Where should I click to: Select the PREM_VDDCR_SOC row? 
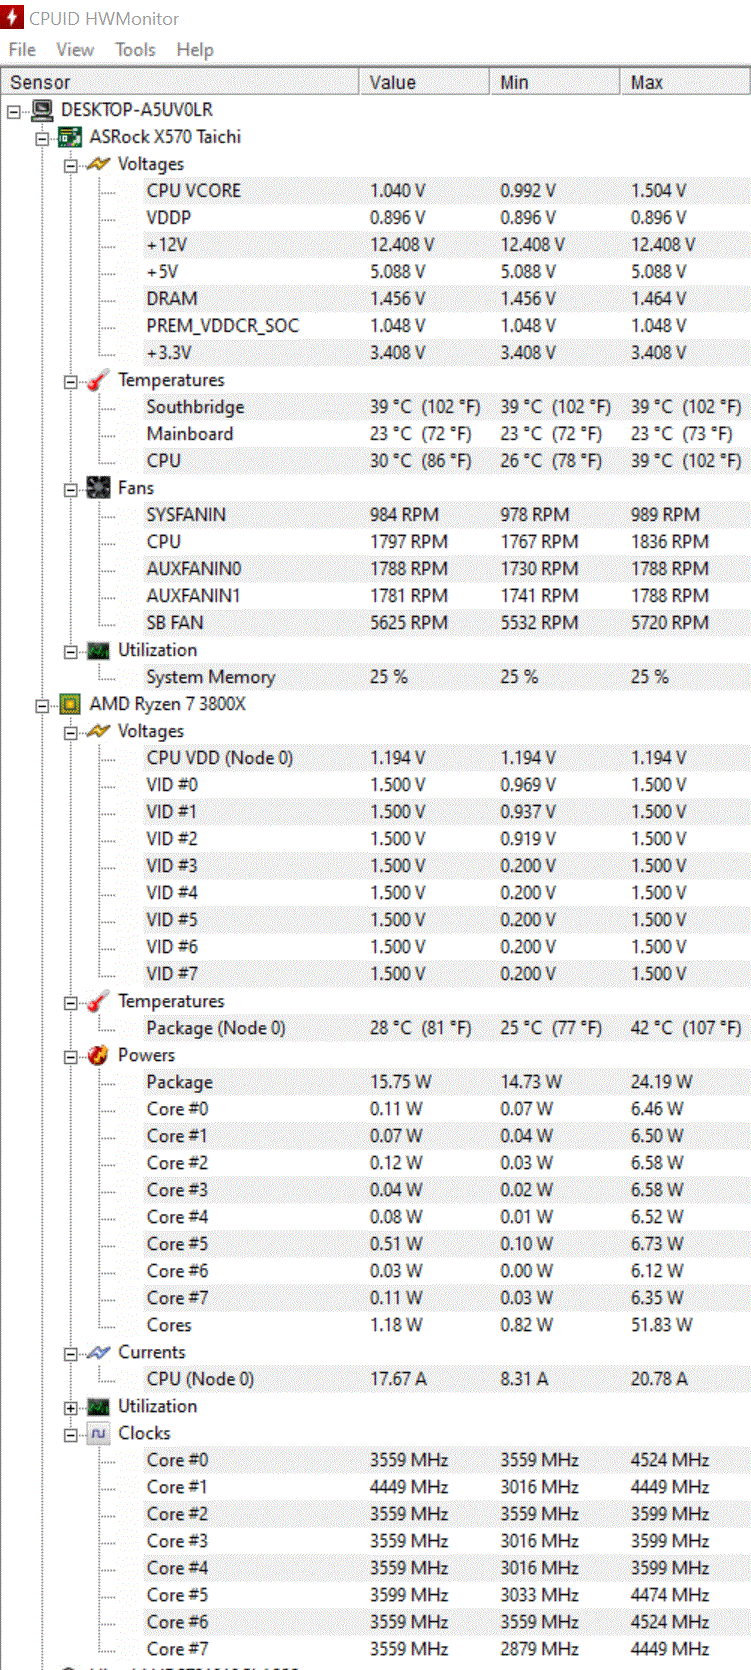[446, 326]
